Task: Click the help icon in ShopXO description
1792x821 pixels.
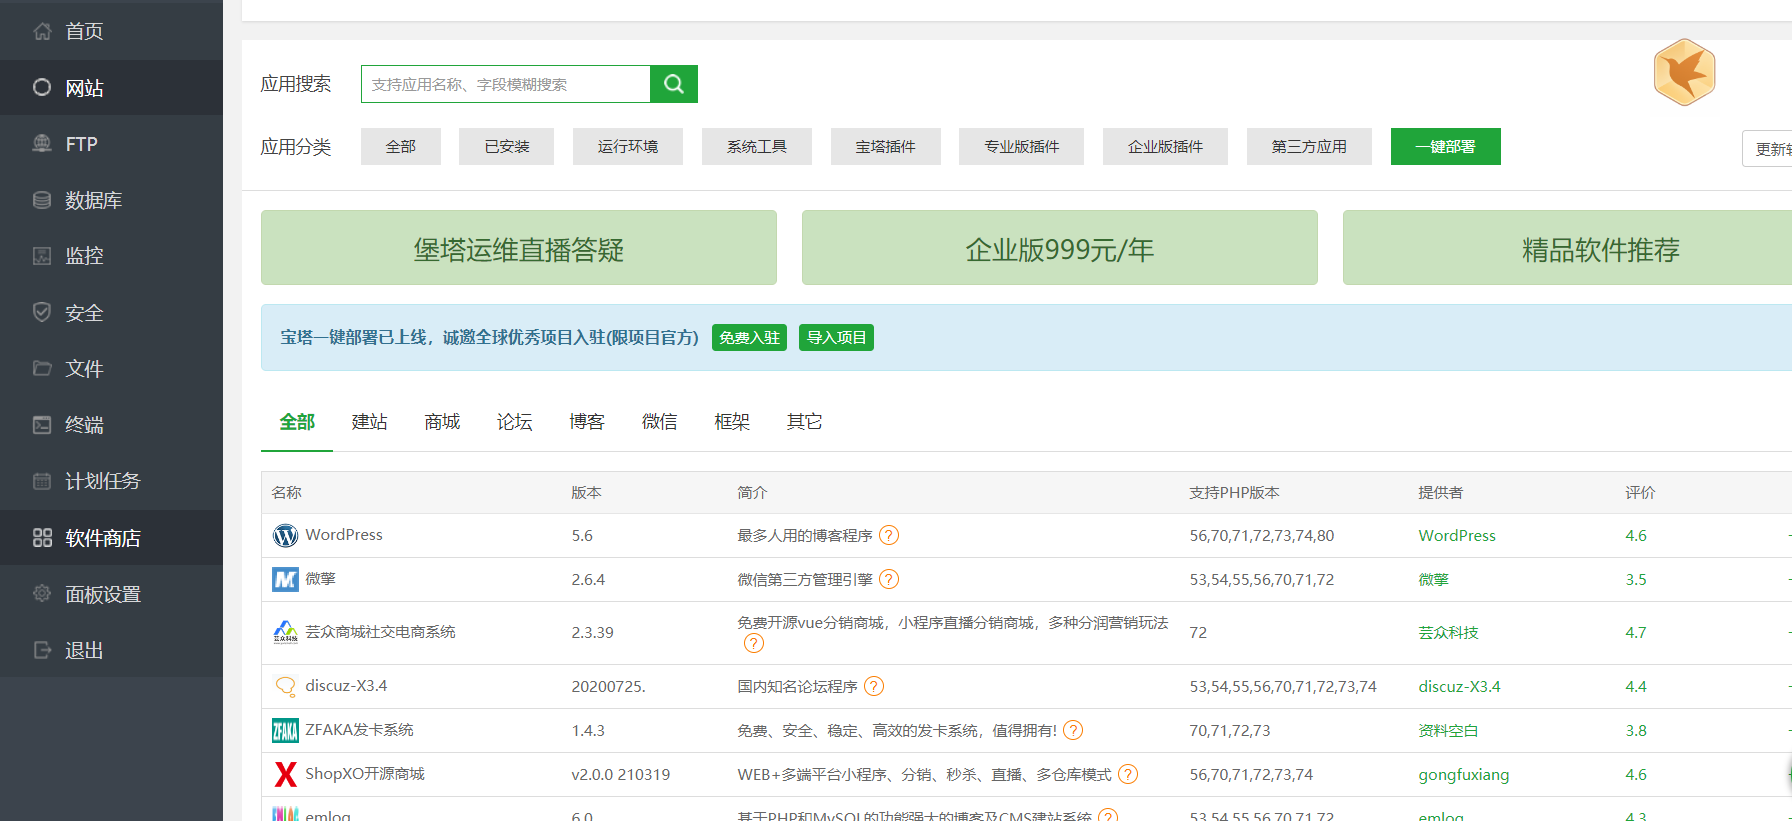Action: click(1128, 775)
